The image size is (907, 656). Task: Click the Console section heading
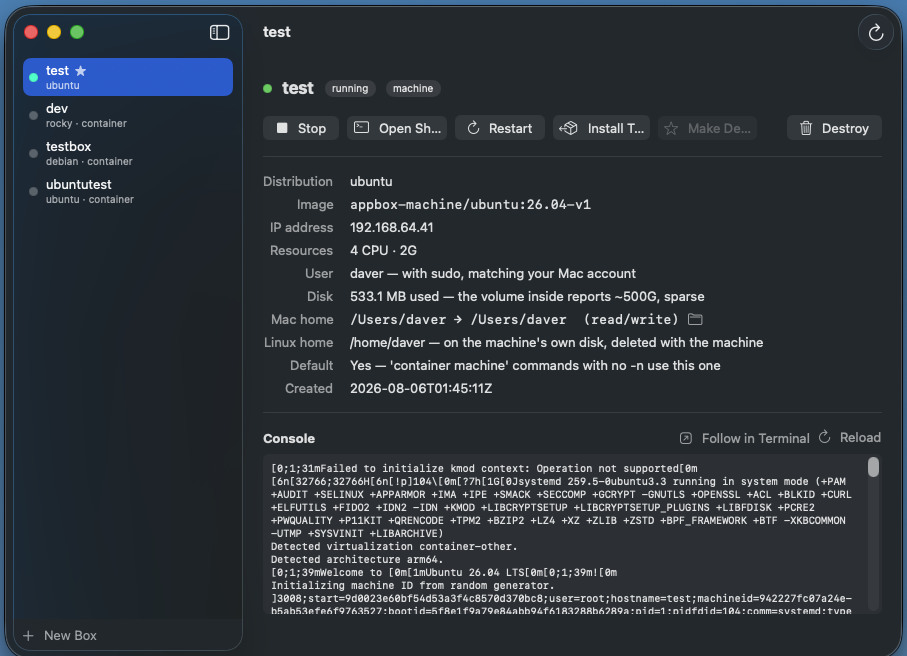(x=289, y=438)
